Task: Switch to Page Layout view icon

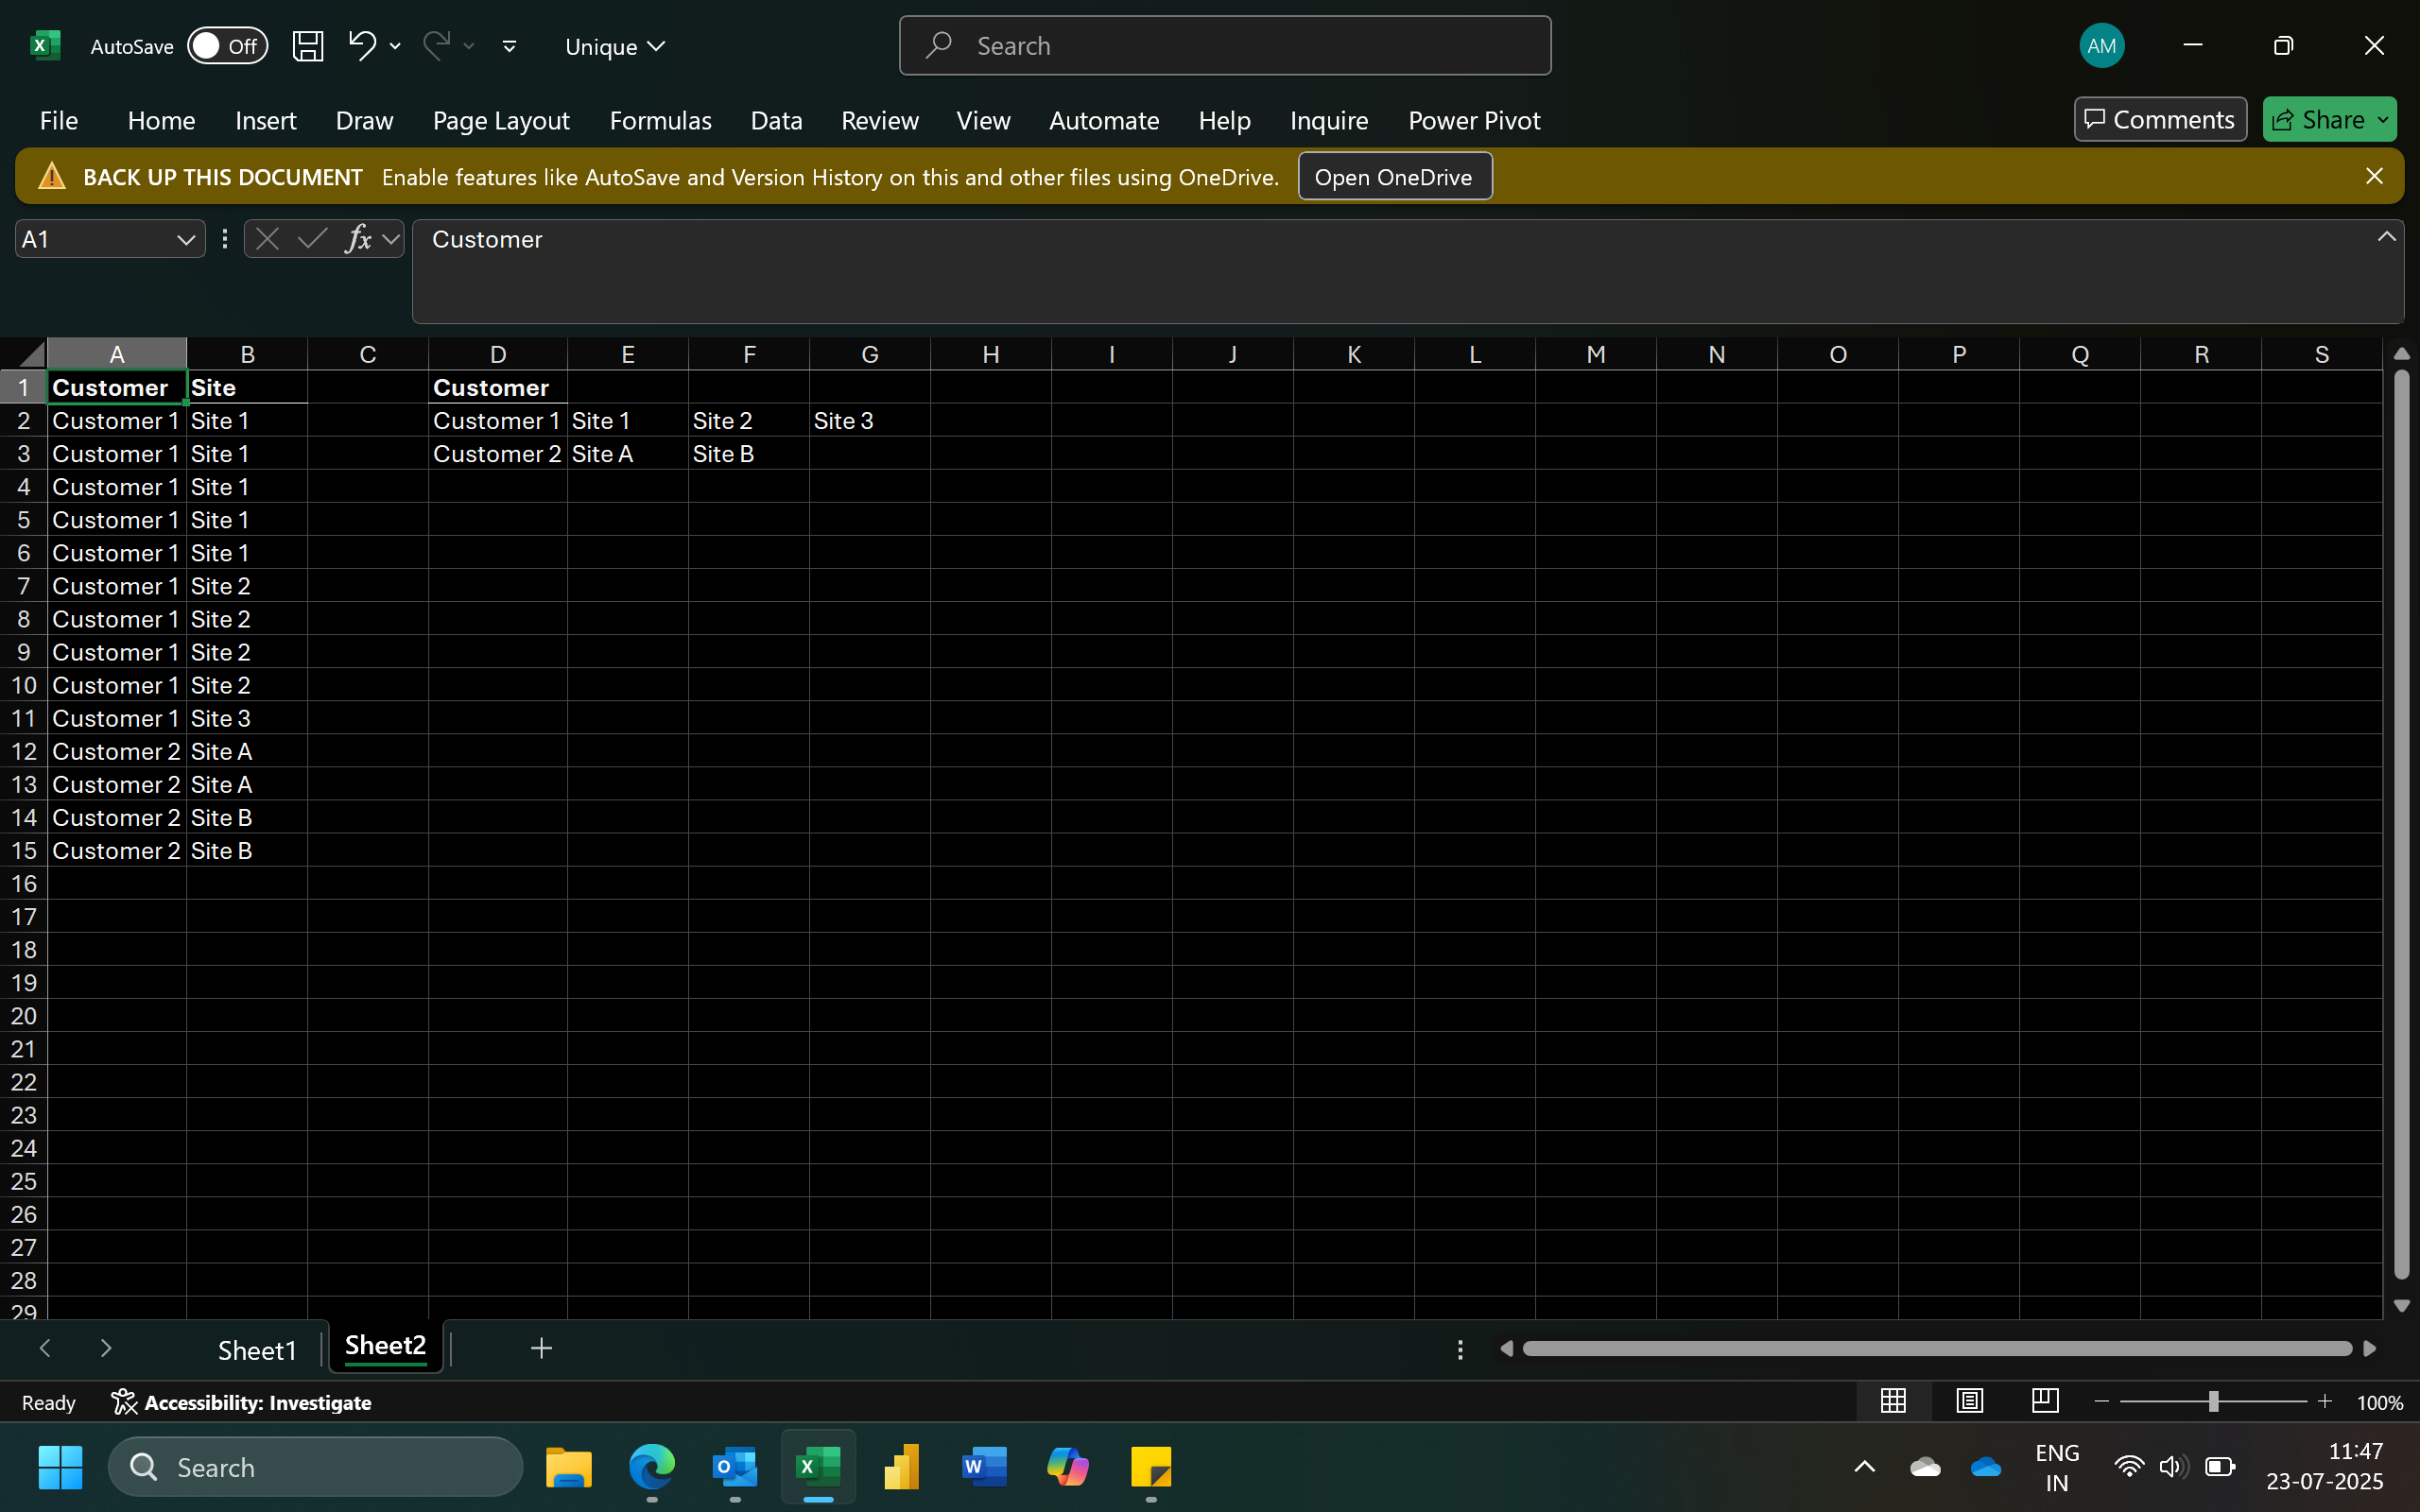Action: (1969, 1401)
